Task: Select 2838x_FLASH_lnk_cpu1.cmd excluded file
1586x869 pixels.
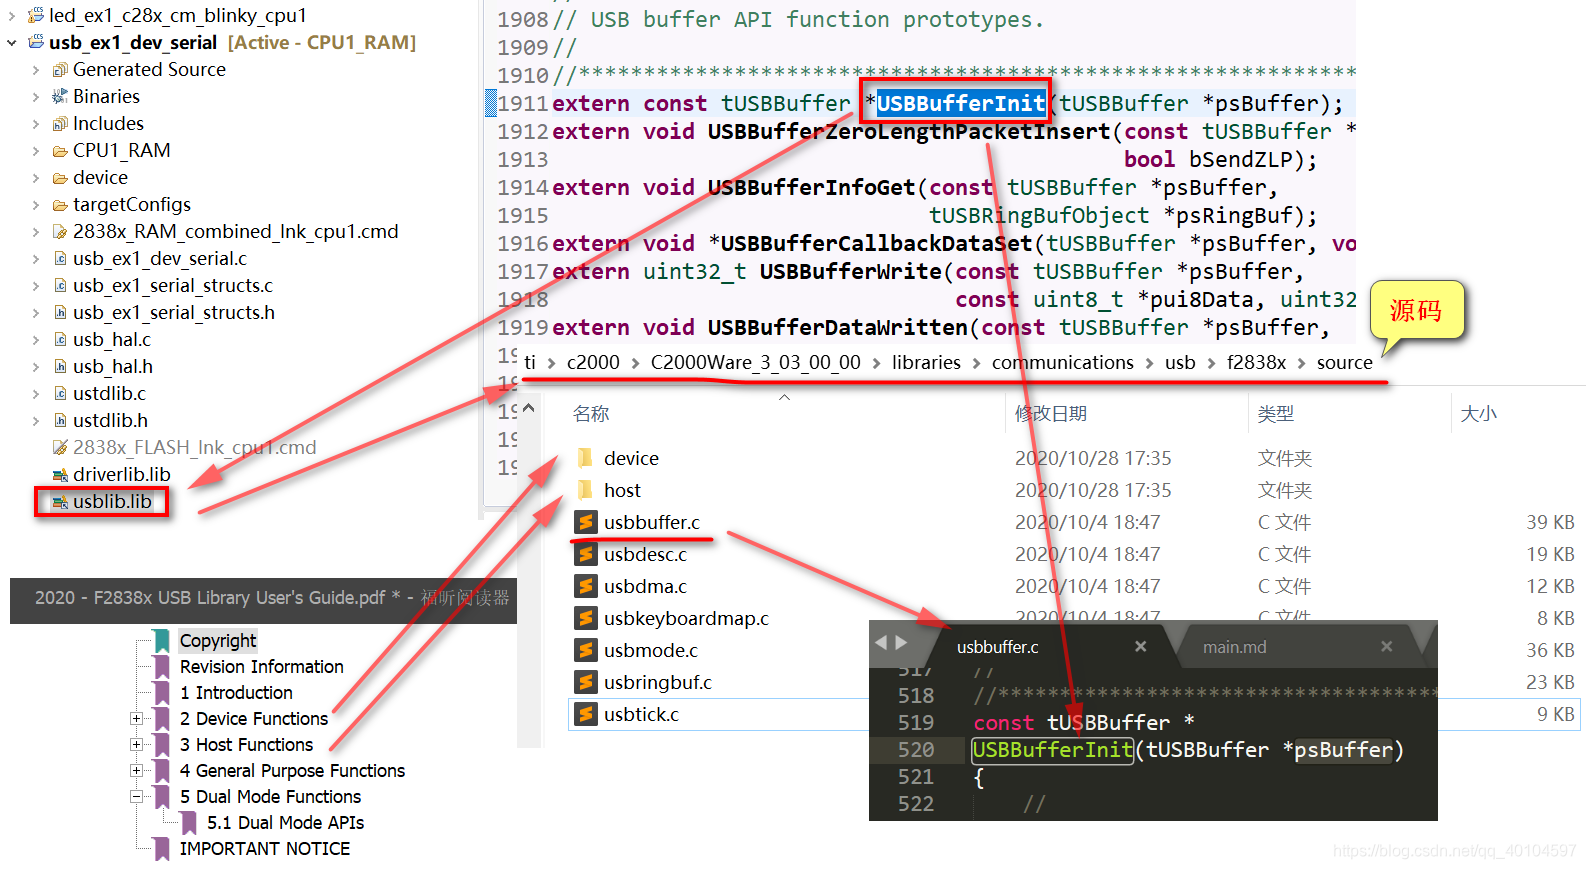Action: (x=194, y=447)
